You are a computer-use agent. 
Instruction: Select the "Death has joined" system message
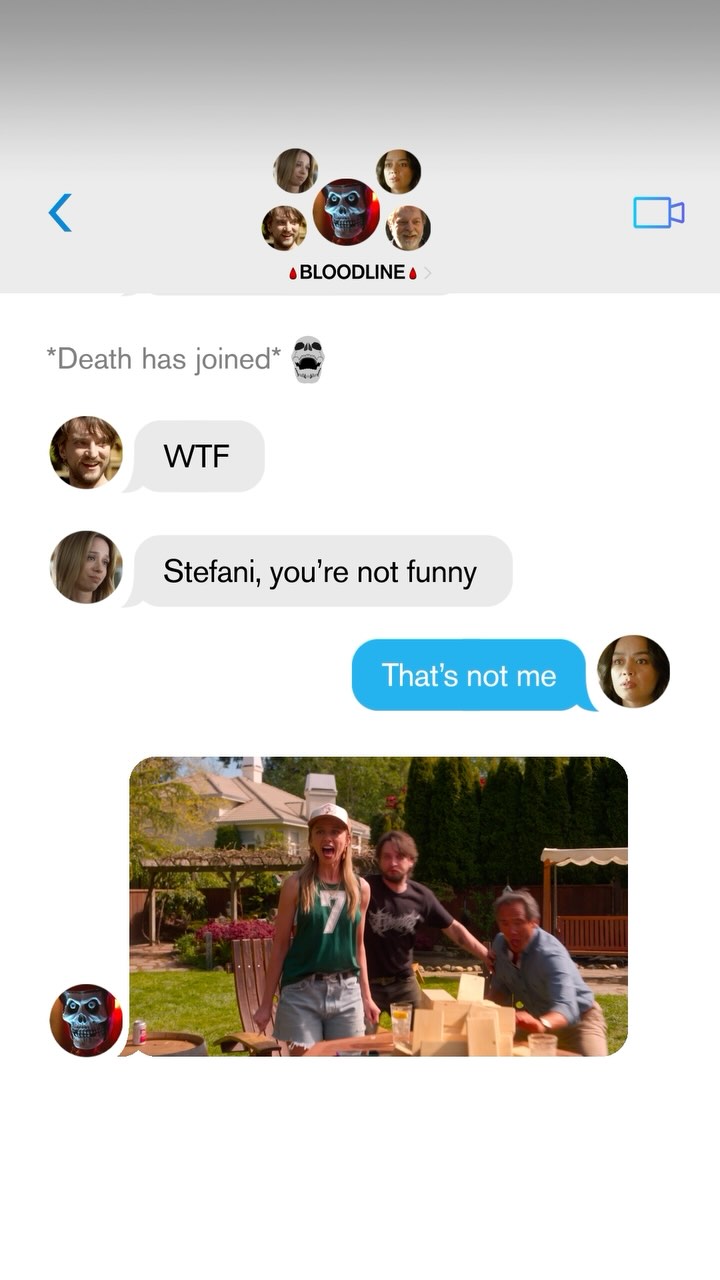click(164, 359)
